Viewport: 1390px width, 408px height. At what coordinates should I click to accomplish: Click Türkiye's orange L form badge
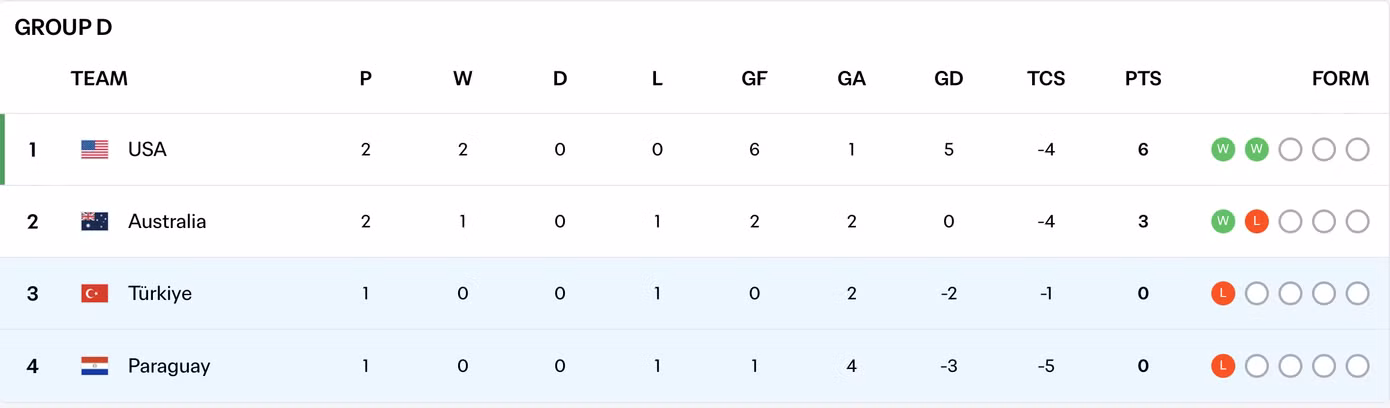[x=1223, y=293]
